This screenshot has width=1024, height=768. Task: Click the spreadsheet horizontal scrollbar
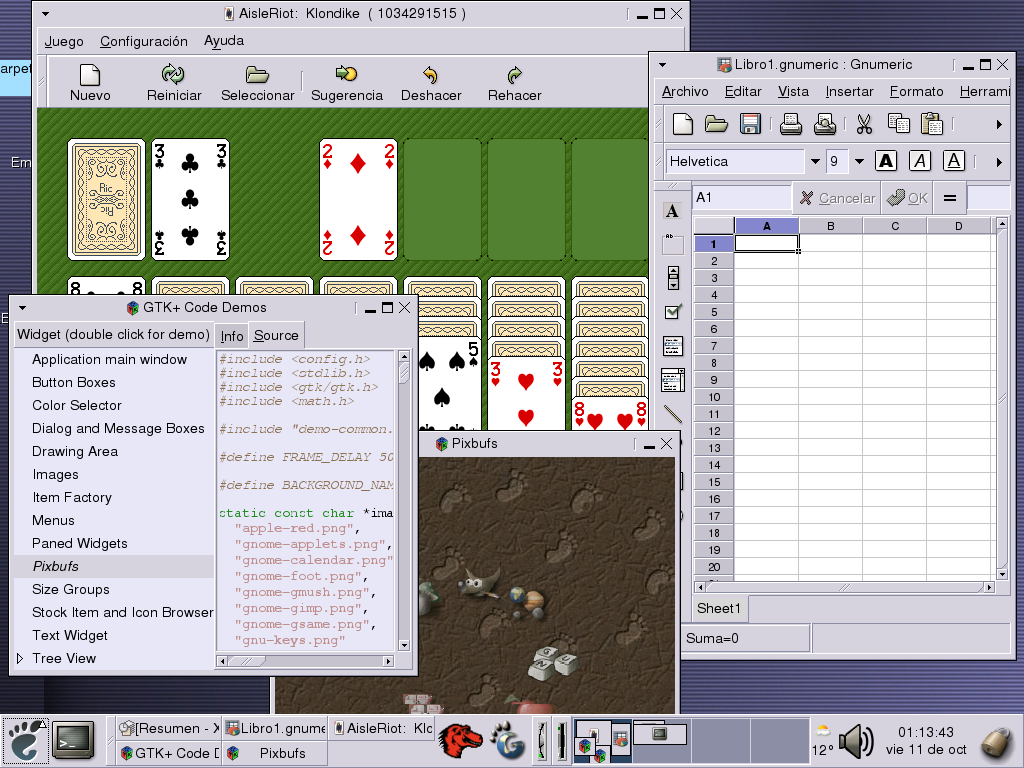point(844,587)
